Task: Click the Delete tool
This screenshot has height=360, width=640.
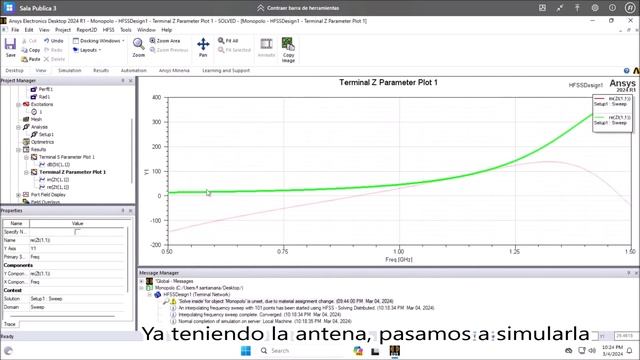Action: pos(55,59)
